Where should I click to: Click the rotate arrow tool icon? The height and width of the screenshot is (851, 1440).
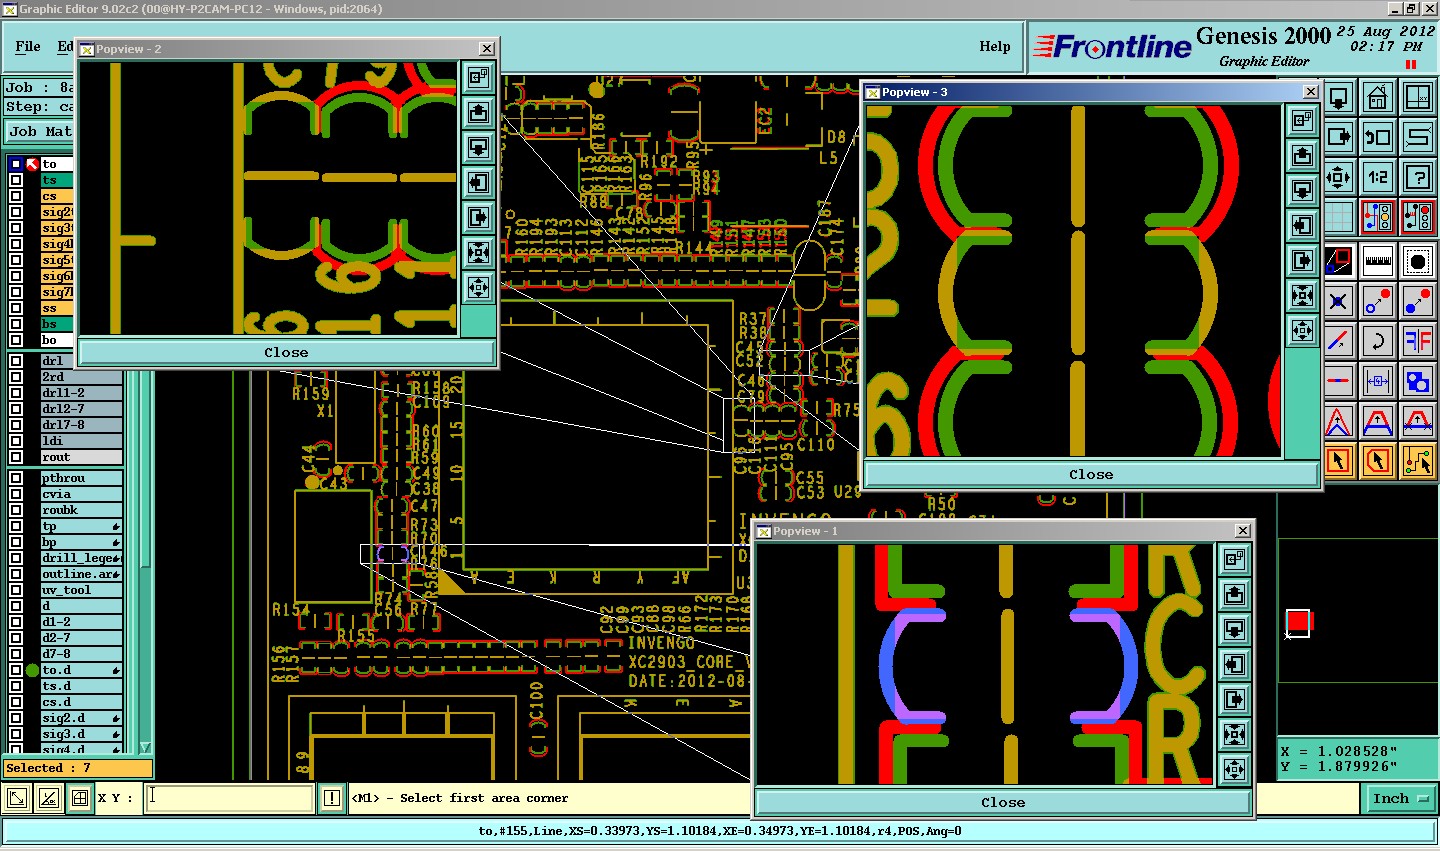coord(1378,341)
